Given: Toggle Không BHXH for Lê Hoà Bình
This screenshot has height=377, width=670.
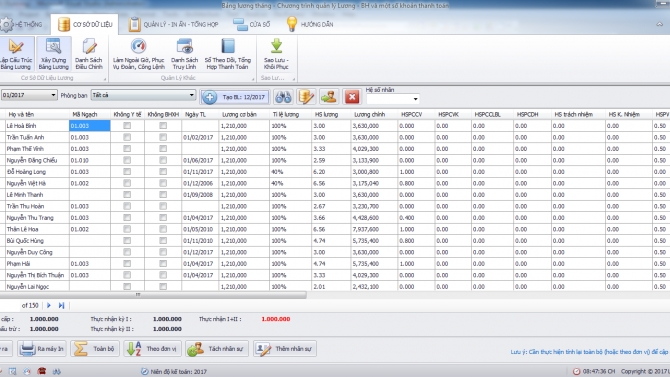Looking at the screenshot, I should pyautogui.click(x=163, y=126).
